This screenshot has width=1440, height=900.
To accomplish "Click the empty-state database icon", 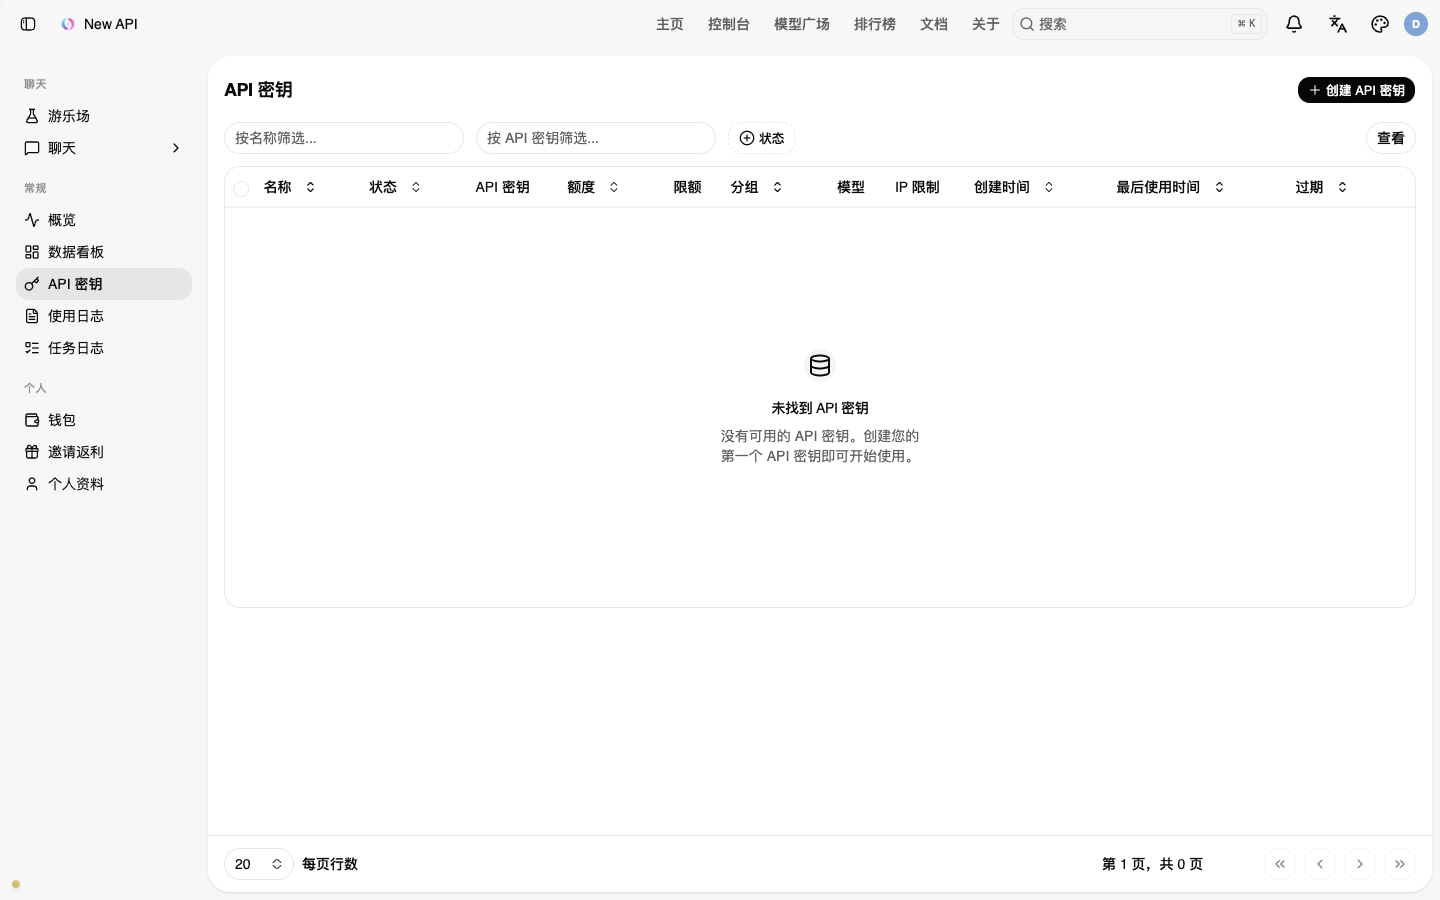I will click(x=820, y=366).
